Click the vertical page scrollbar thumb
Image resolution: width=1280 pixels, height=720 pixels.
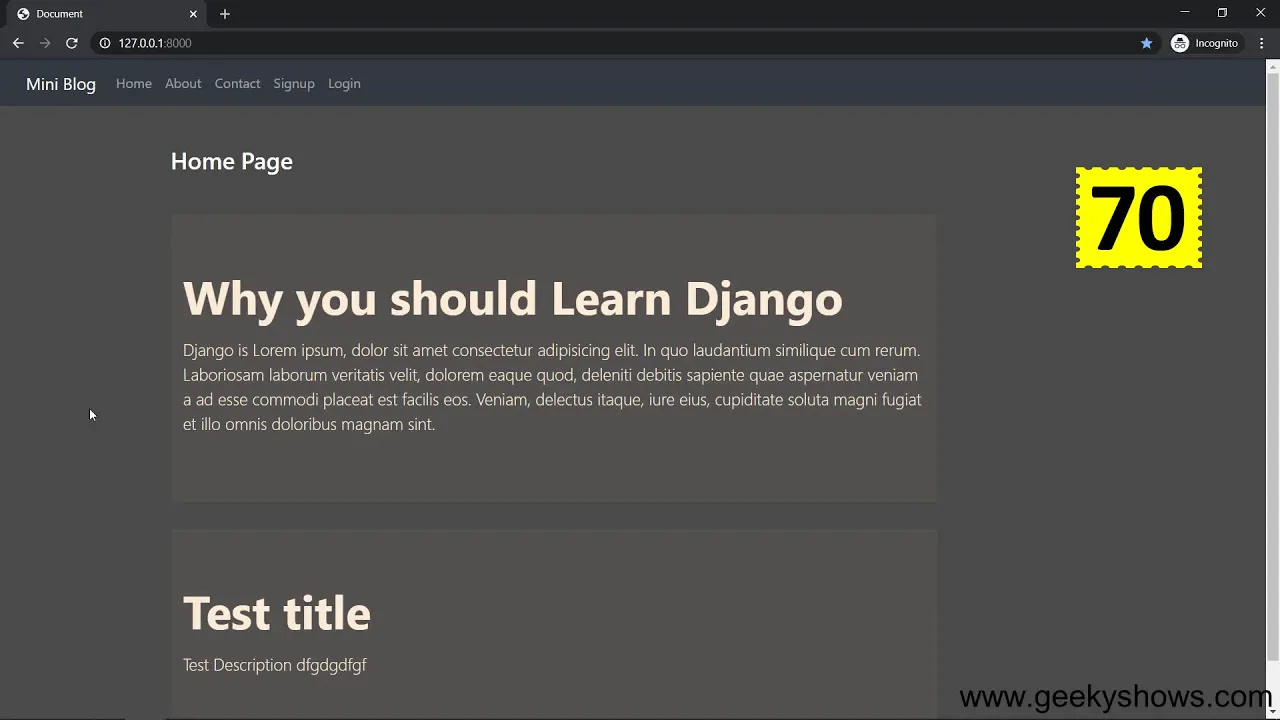tap(1272, 366)
